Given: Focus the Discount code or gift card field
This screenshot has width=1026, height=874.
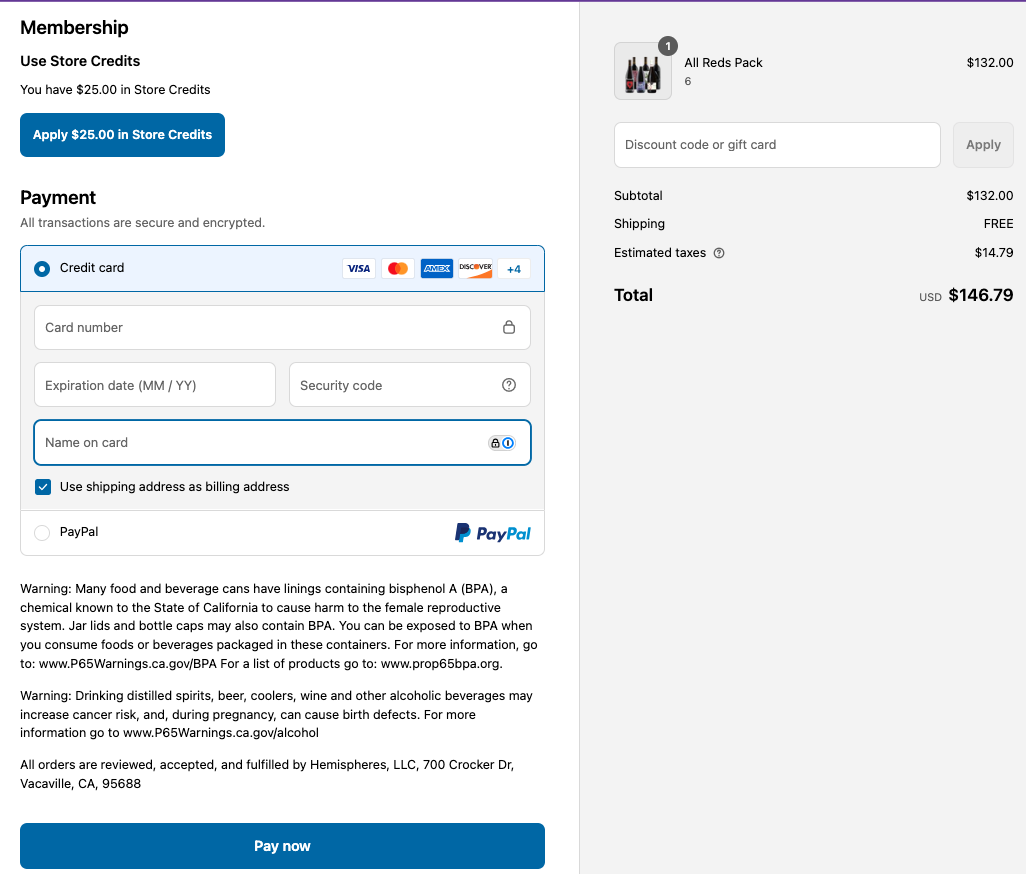Looking at the screenshot, I should (777, 145).
